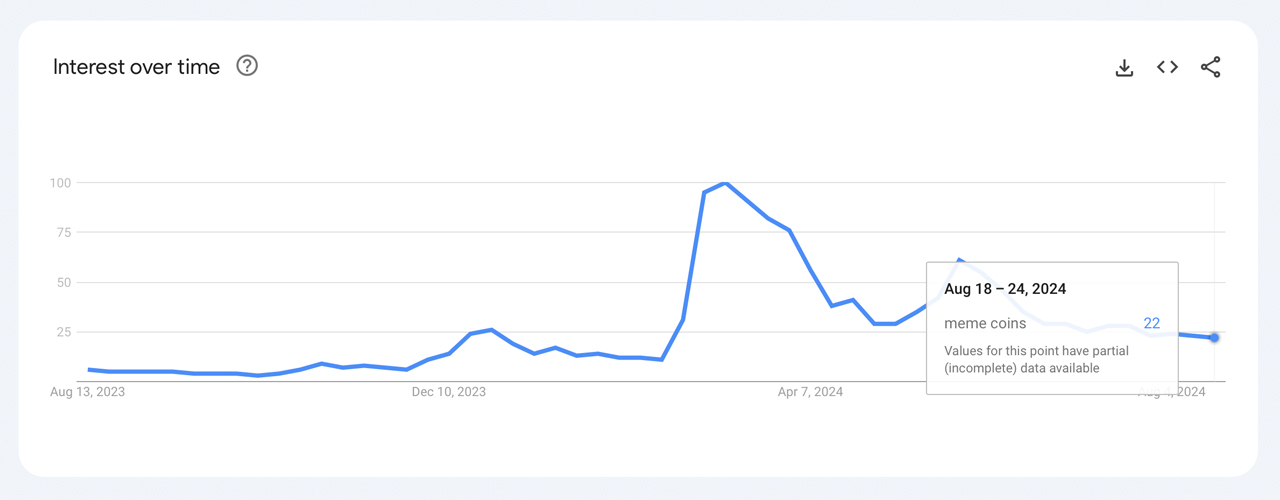This screenshot has height=500, width=1280.
Task: Click the help question mark icon
Action: tap(247, 66)
